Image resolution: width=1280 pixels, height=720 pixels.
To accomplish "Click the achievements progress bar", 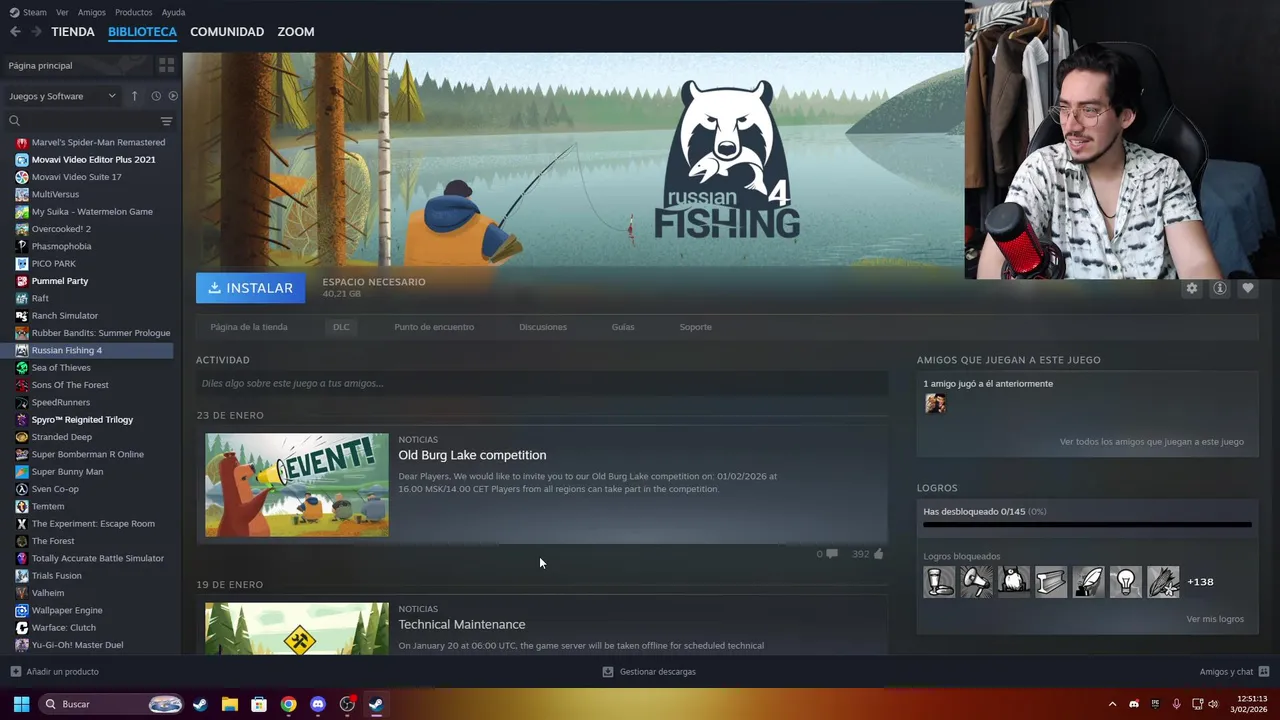I will 1087,524.
